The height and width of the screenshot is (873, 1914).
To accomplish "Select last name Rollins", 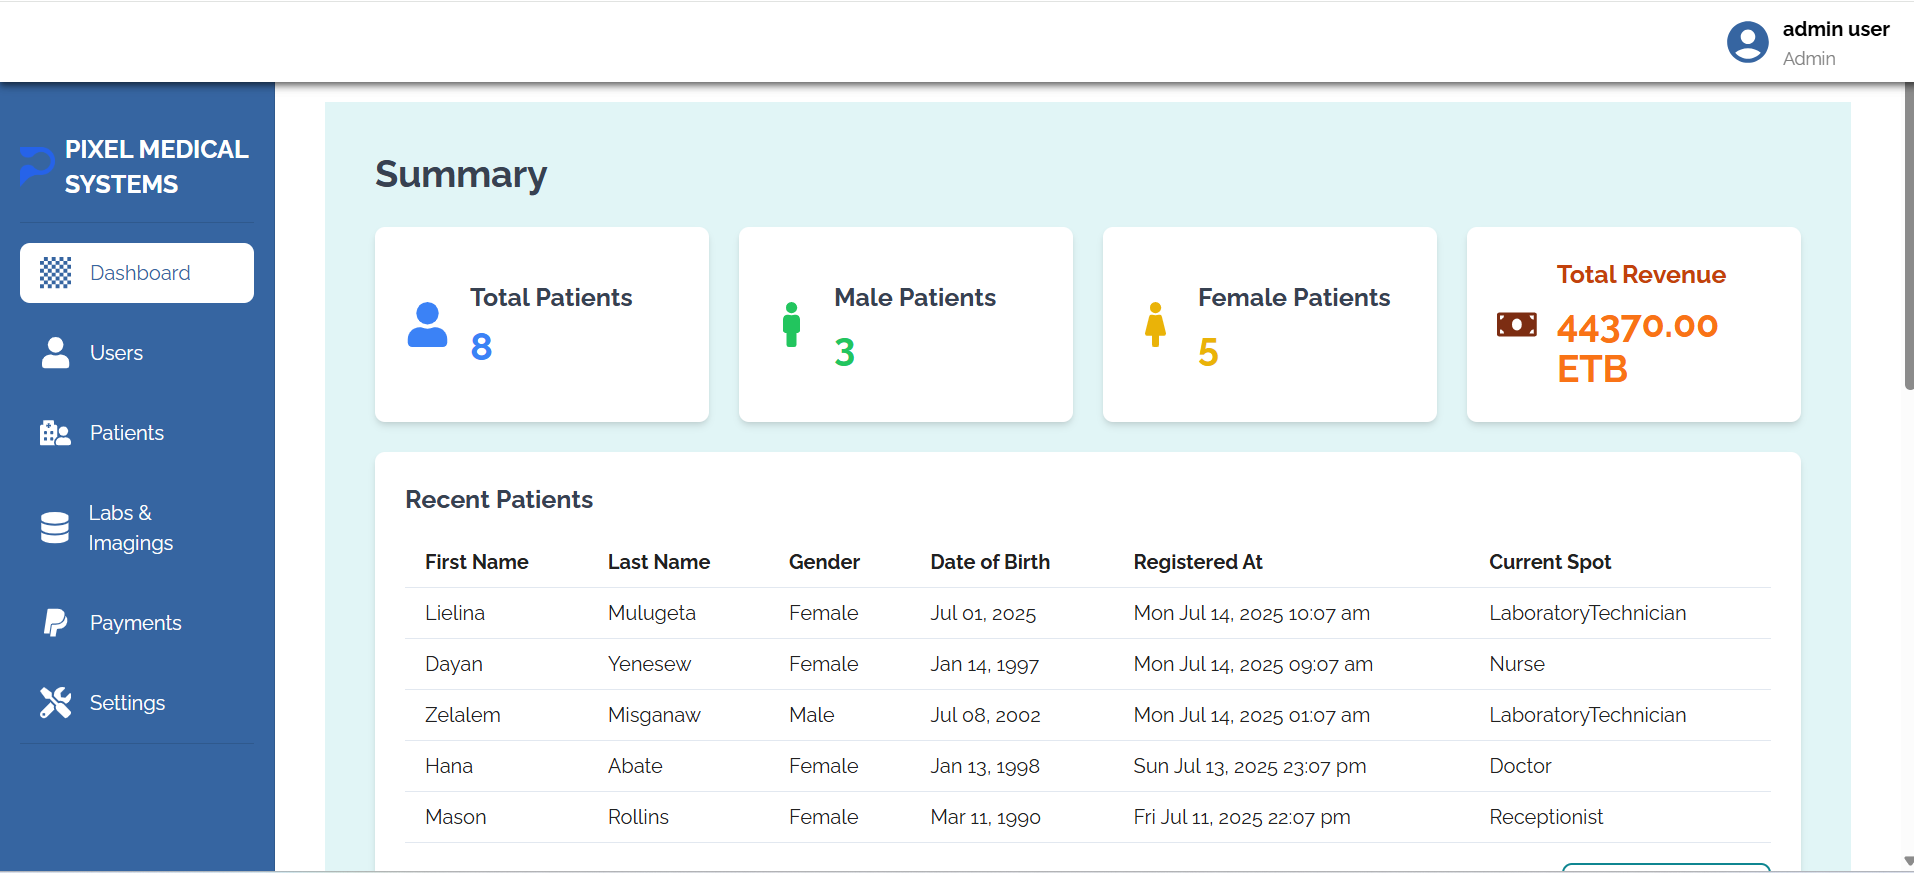I will pos(638,817).
